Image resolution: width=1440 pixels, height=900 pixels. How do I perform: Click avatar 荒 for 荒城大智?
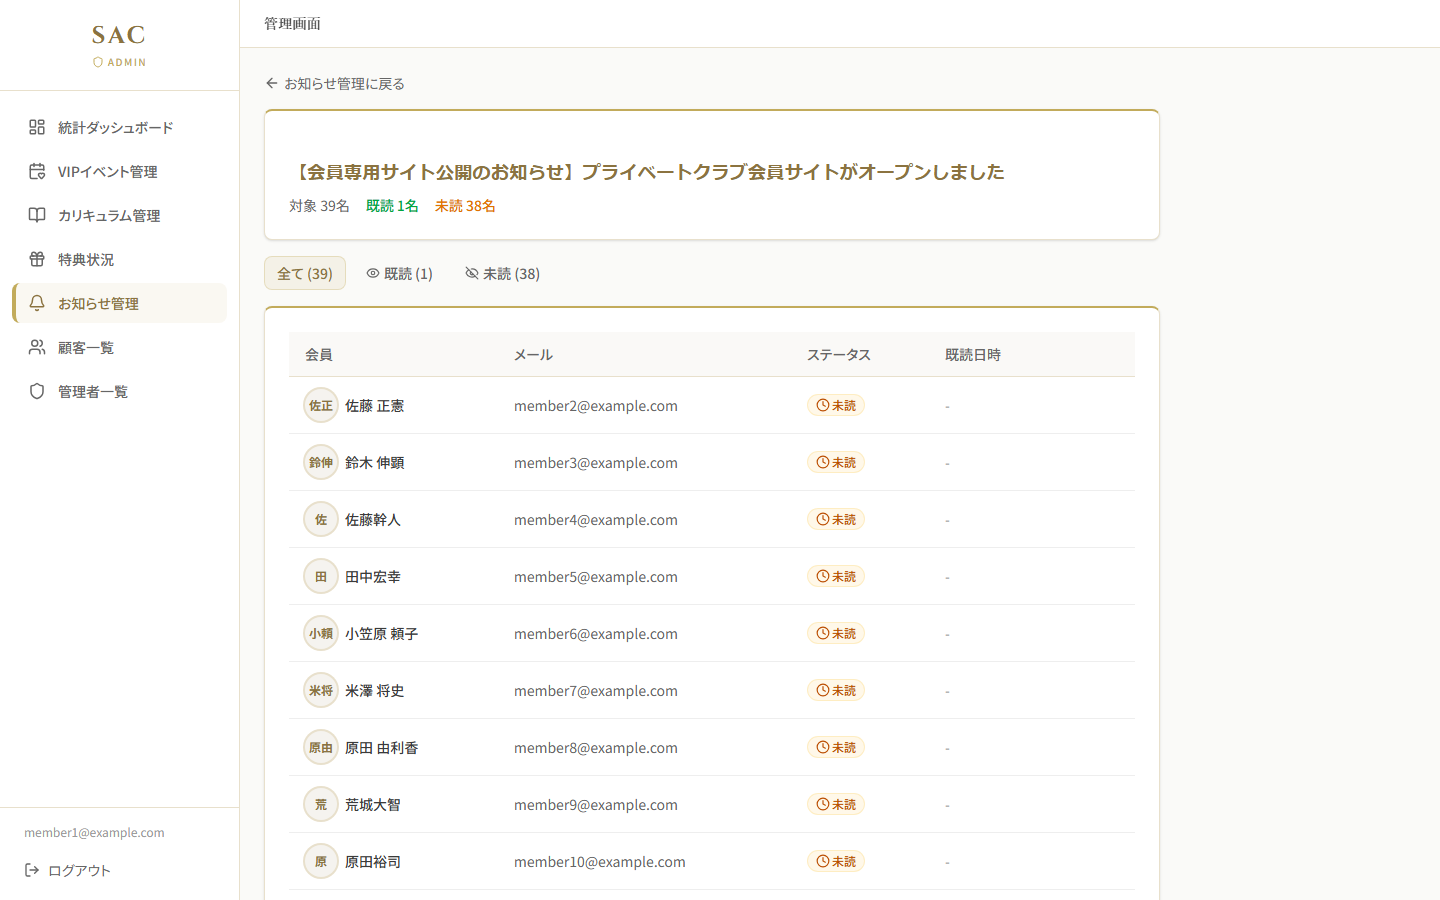point(321,804)
